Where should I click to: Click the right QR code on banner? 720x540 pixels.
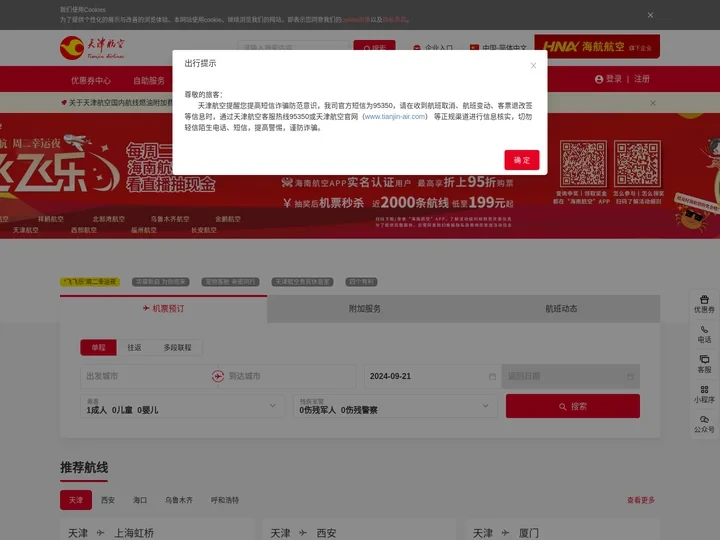click(x=637, y=163)
